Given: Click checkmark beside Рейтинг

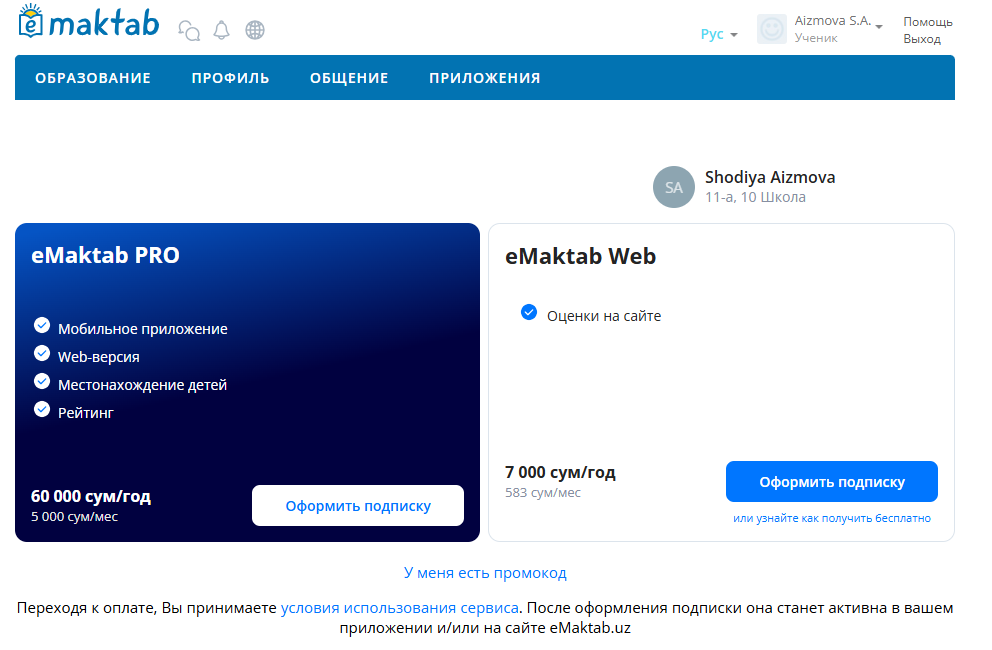Looking at the screenshot, I should (42, 409).
